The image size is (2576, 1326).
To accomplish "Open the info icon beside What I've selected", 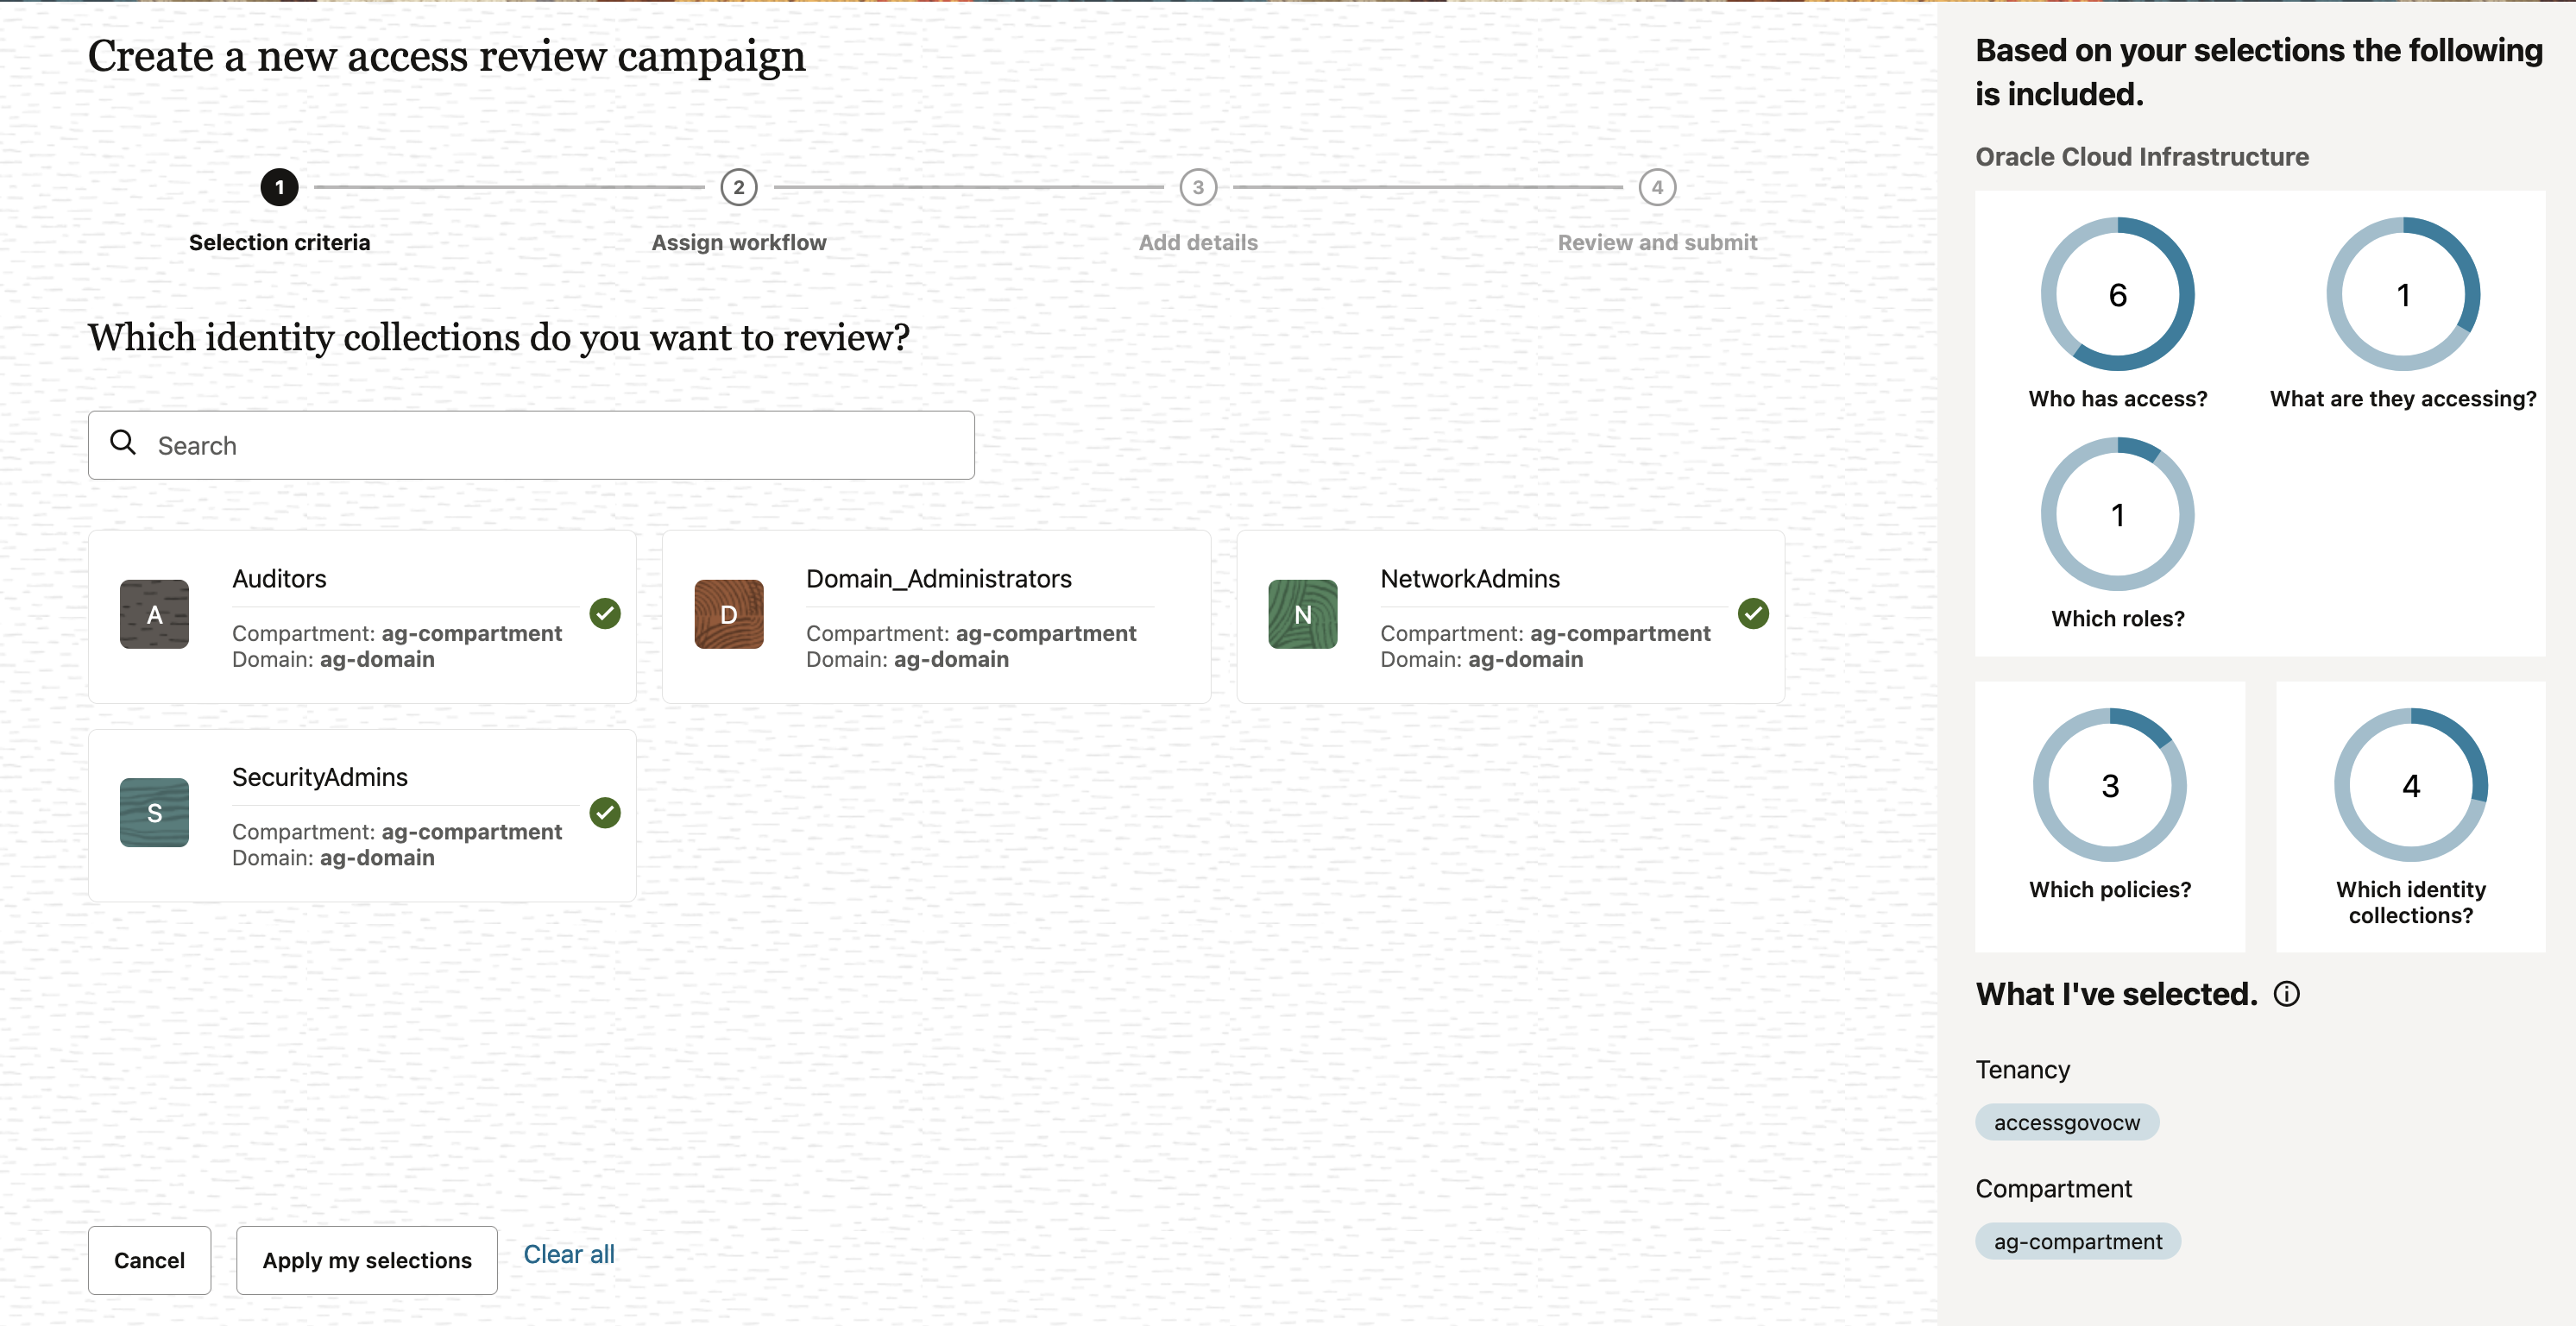I will click(2287, 993).
